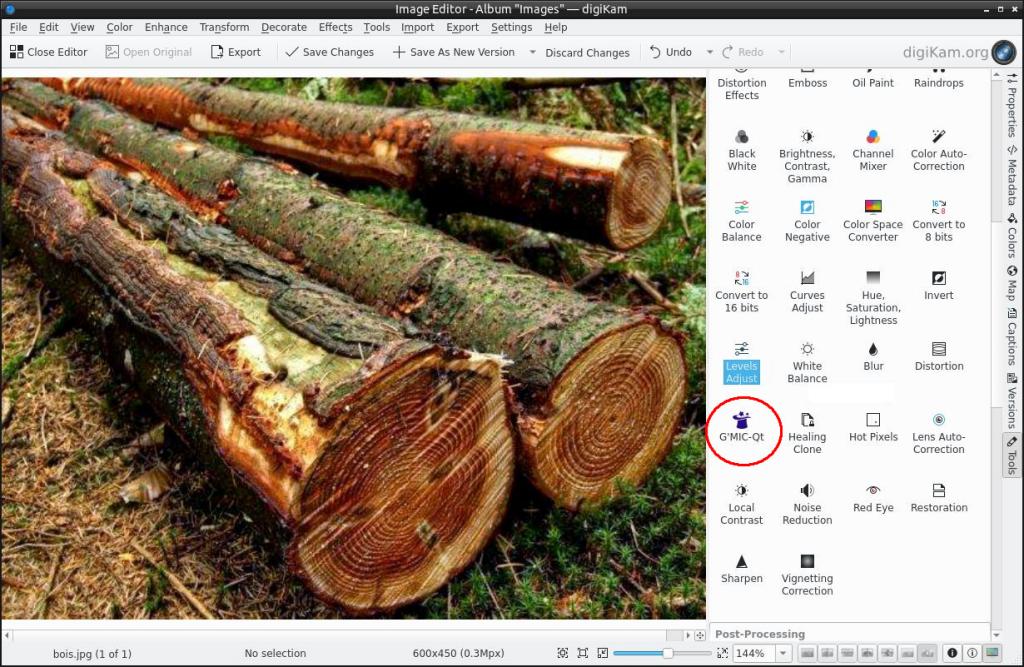Open the G'MIC-Qt tool
This screenshot has height=667, width=1024.
point(741,427)
